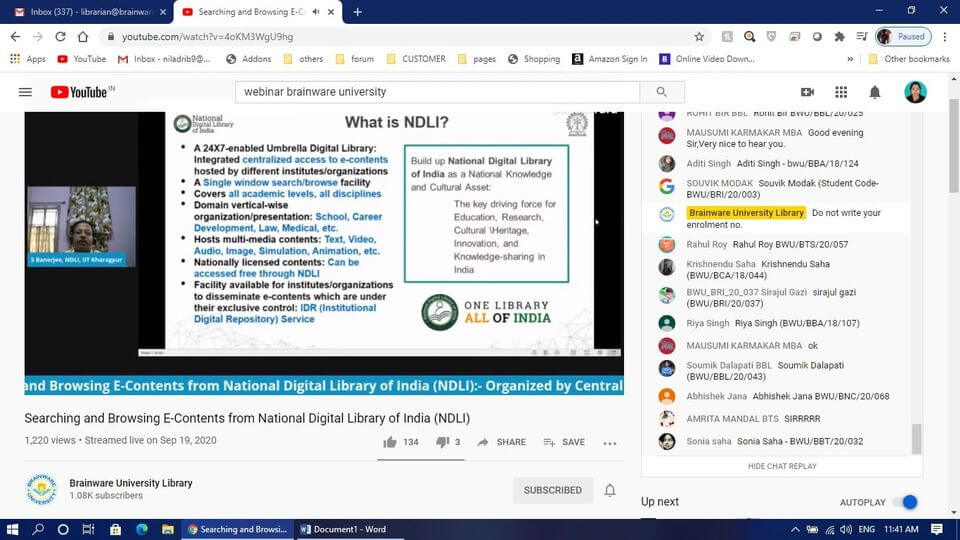
Task: Click the channel notification bell next to Subscribed
Action: 610,490
